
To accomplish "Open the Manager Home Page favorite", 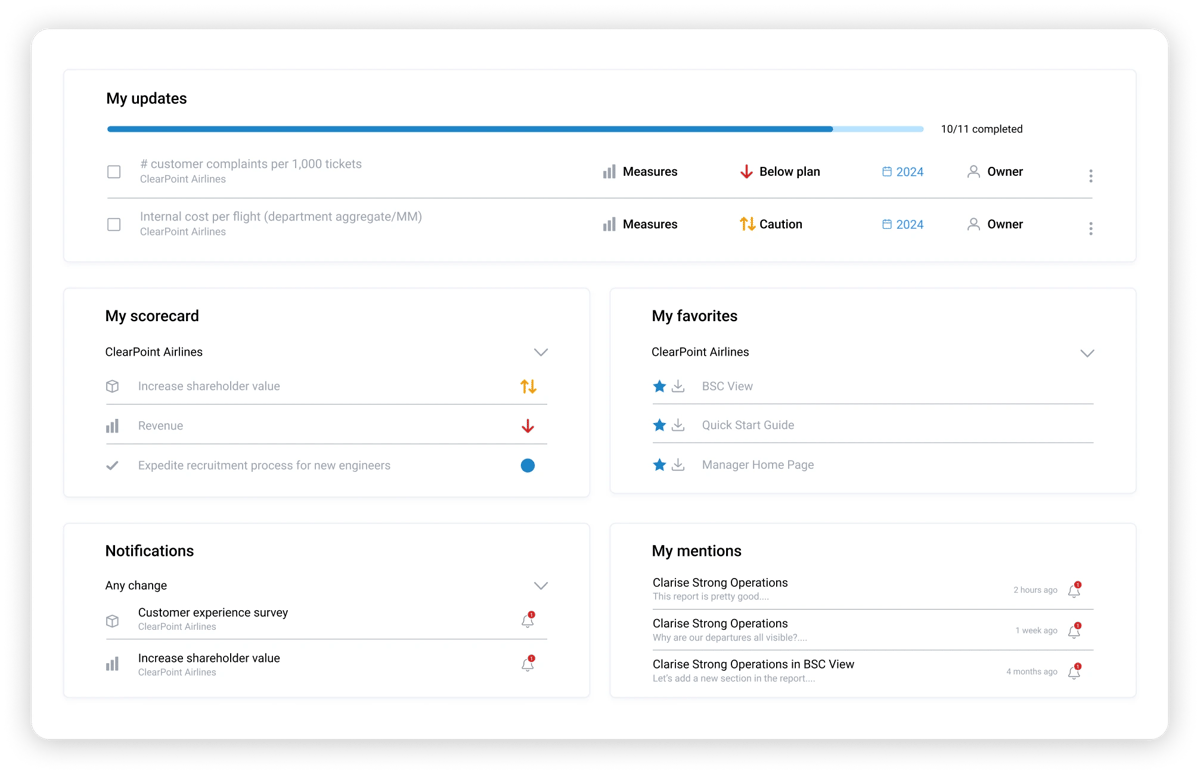I will coord(758,465).
